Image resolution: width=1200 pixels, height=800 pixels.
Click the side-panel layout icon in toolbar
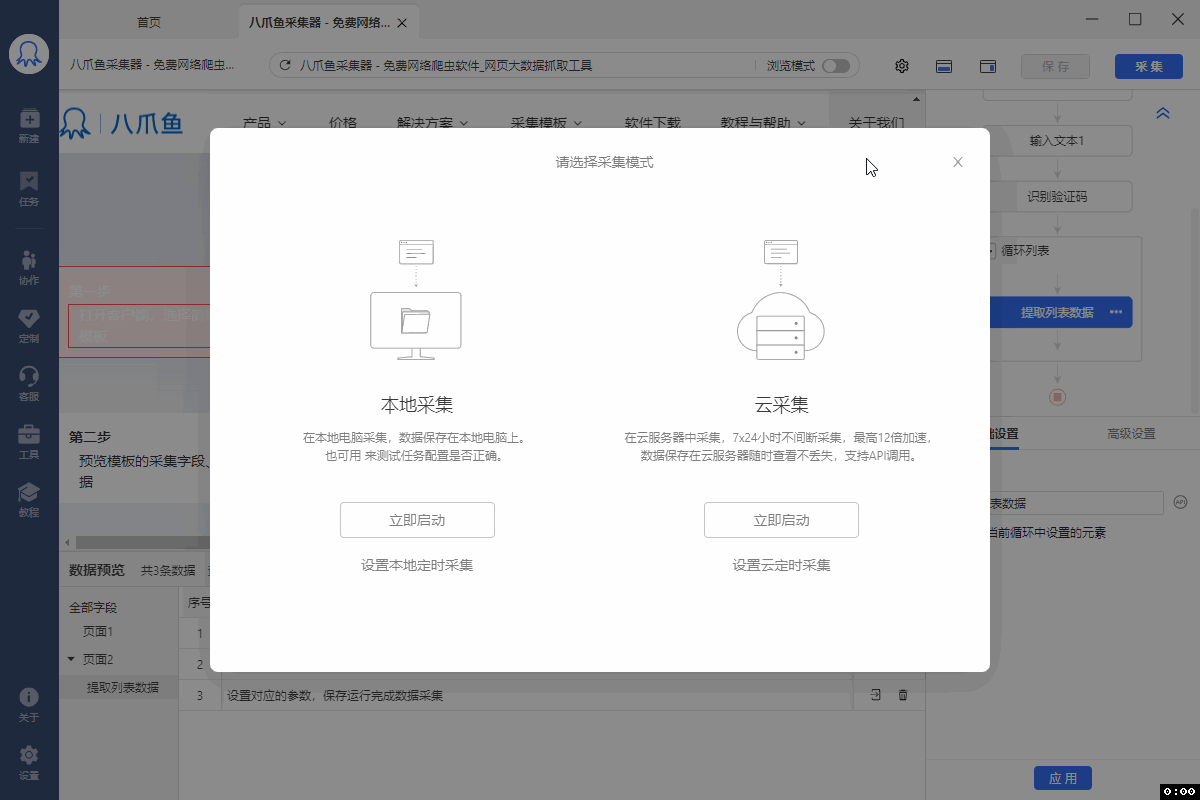pyautogui.click(x=987, y=66)
